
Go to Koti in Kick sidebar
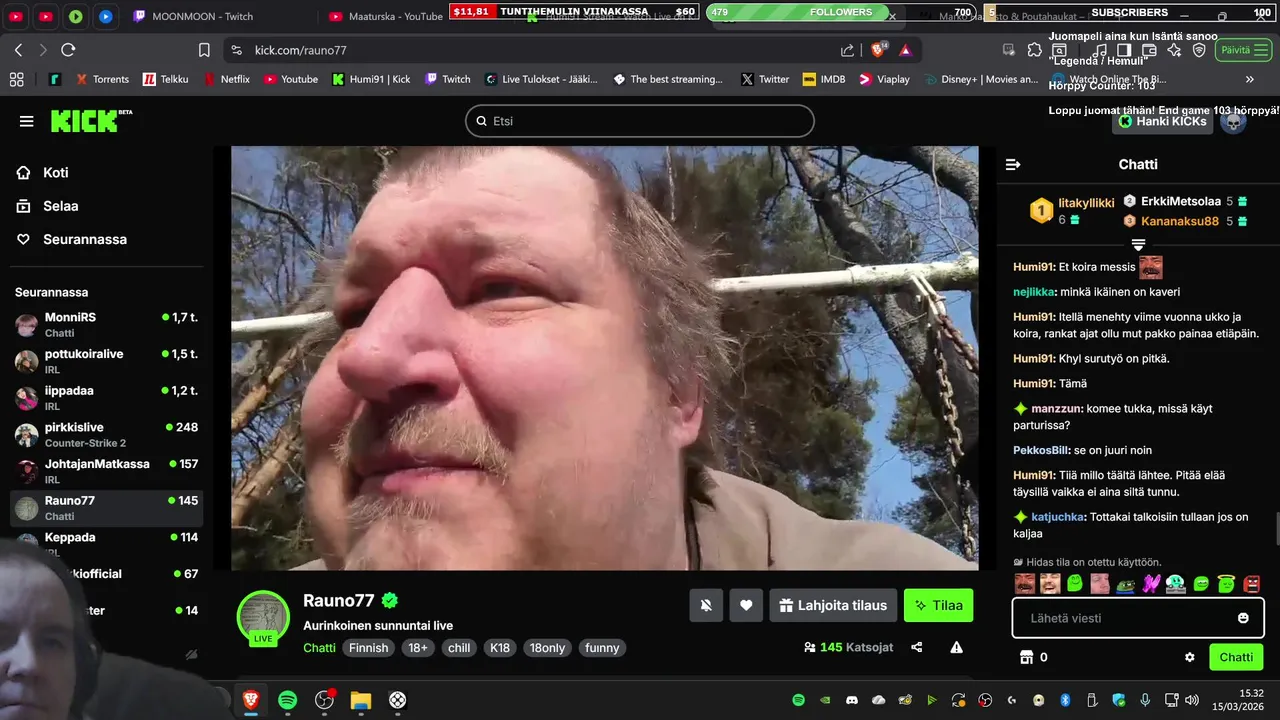click(x=43, y=172)
